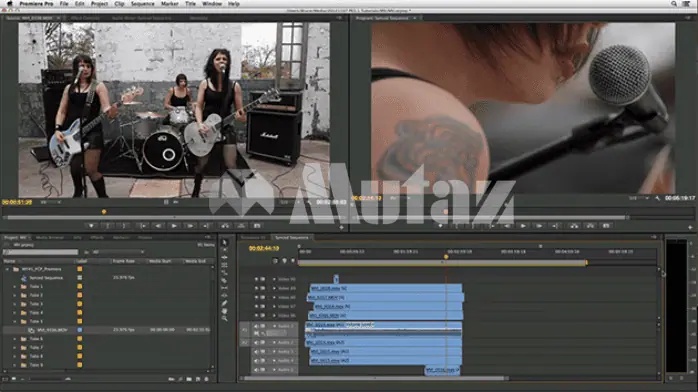Switch to the Media Browser tab
This screenshot has height=392, width=698.
(49, 238)
